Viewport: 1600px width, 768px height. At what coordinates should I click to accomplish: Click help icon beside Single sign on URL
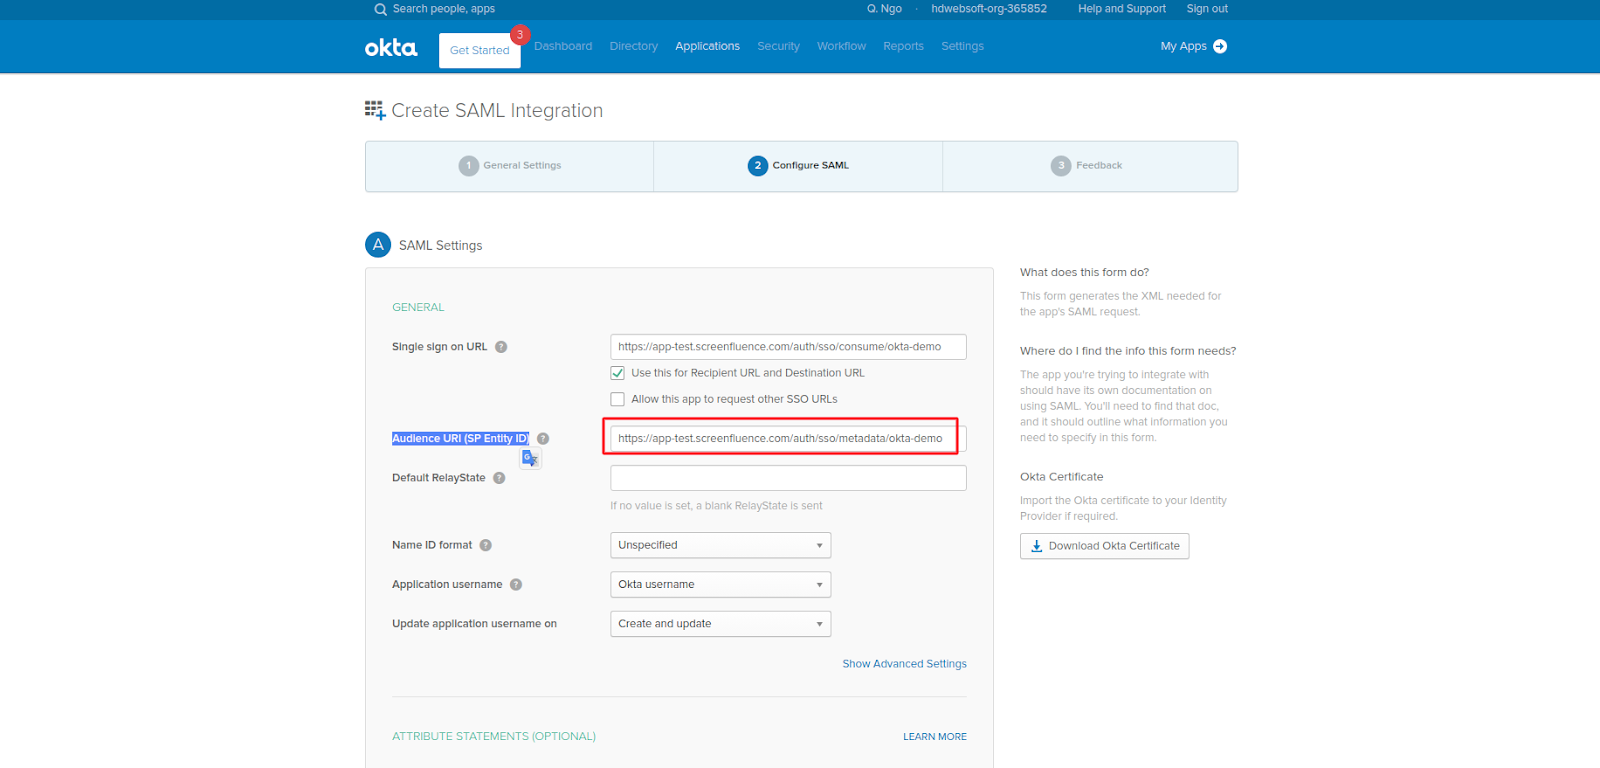pos(501,347)
